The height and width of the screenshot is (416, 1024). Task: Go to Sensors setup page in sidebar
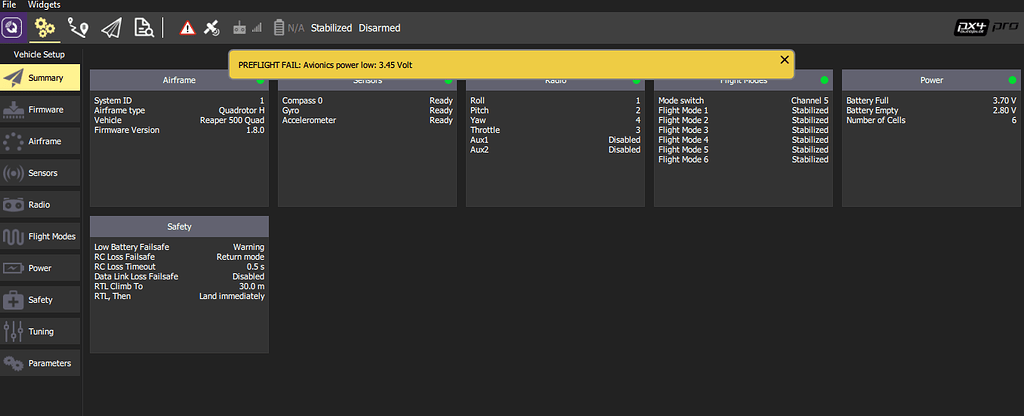[41, 173]
